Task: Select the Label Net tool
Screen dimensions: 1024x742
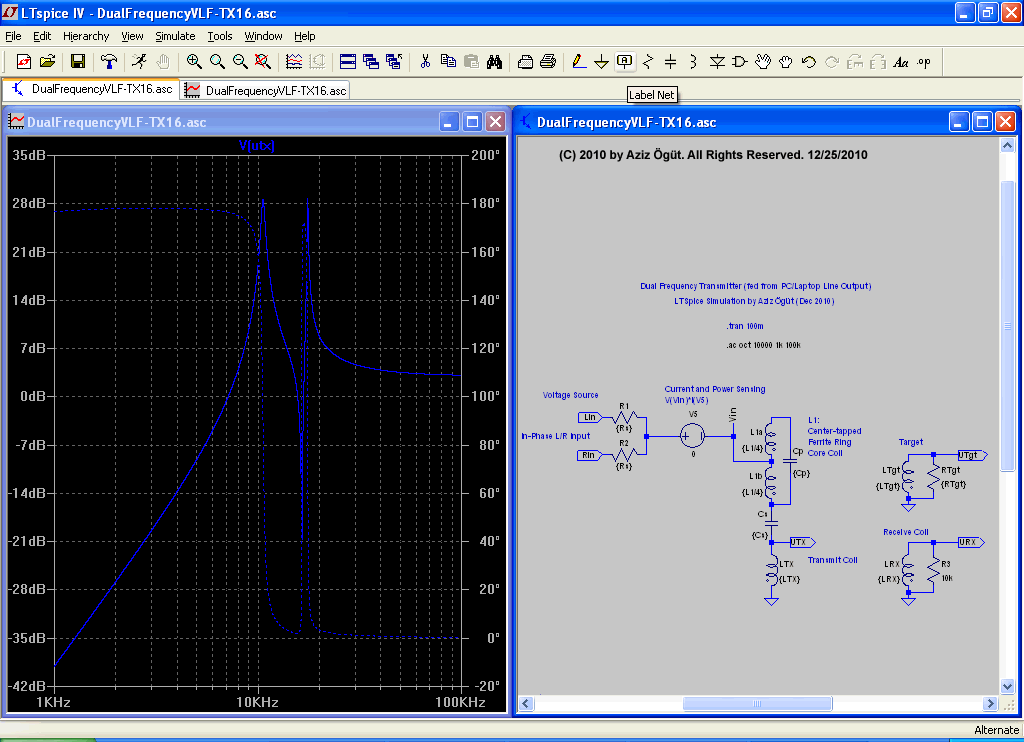Action: tap(624, 62)
